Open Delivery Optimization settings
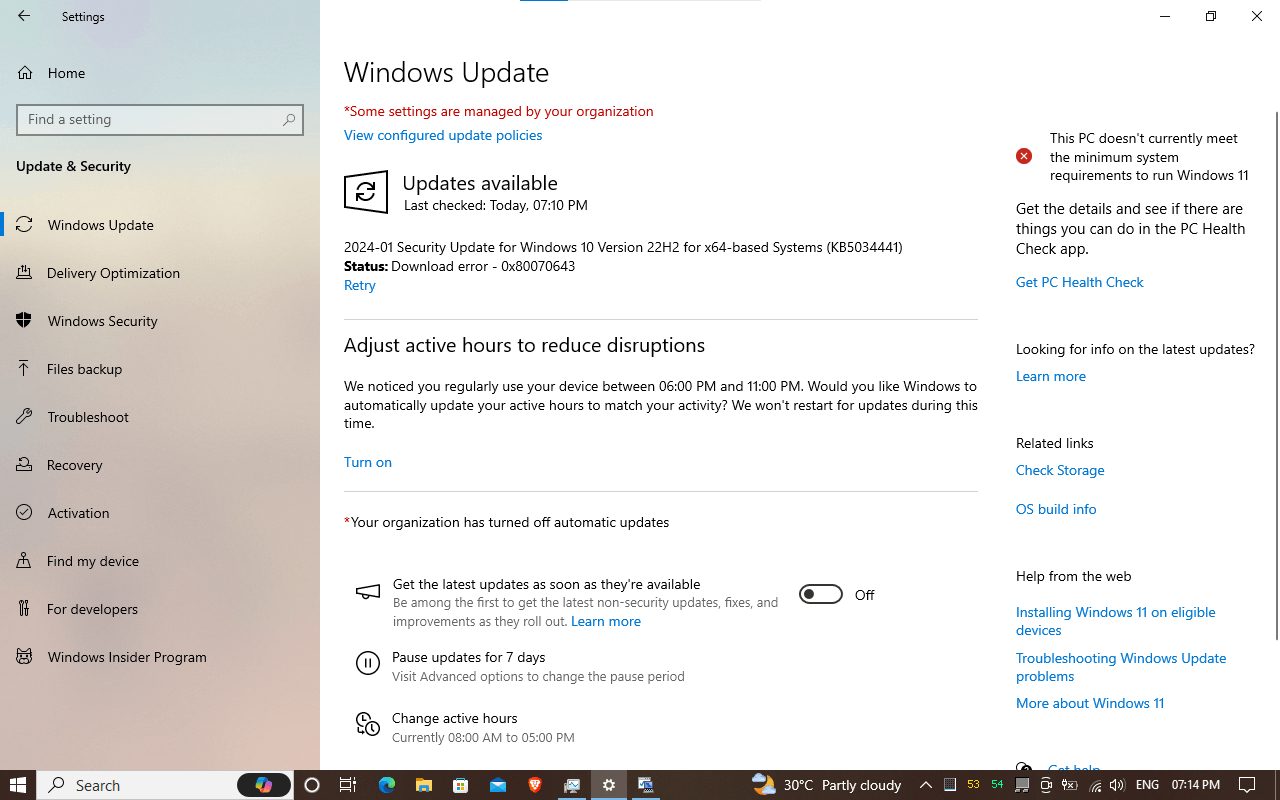Image resolution: width=1280 pixels, height=800 pixels. click(160, 273)
